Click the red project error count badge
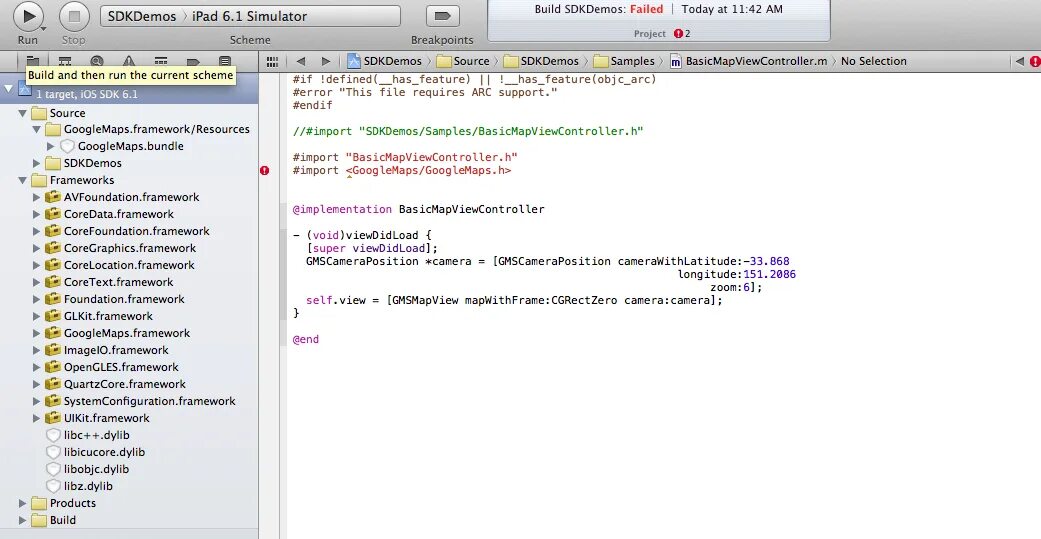 [x=682, y=34]
